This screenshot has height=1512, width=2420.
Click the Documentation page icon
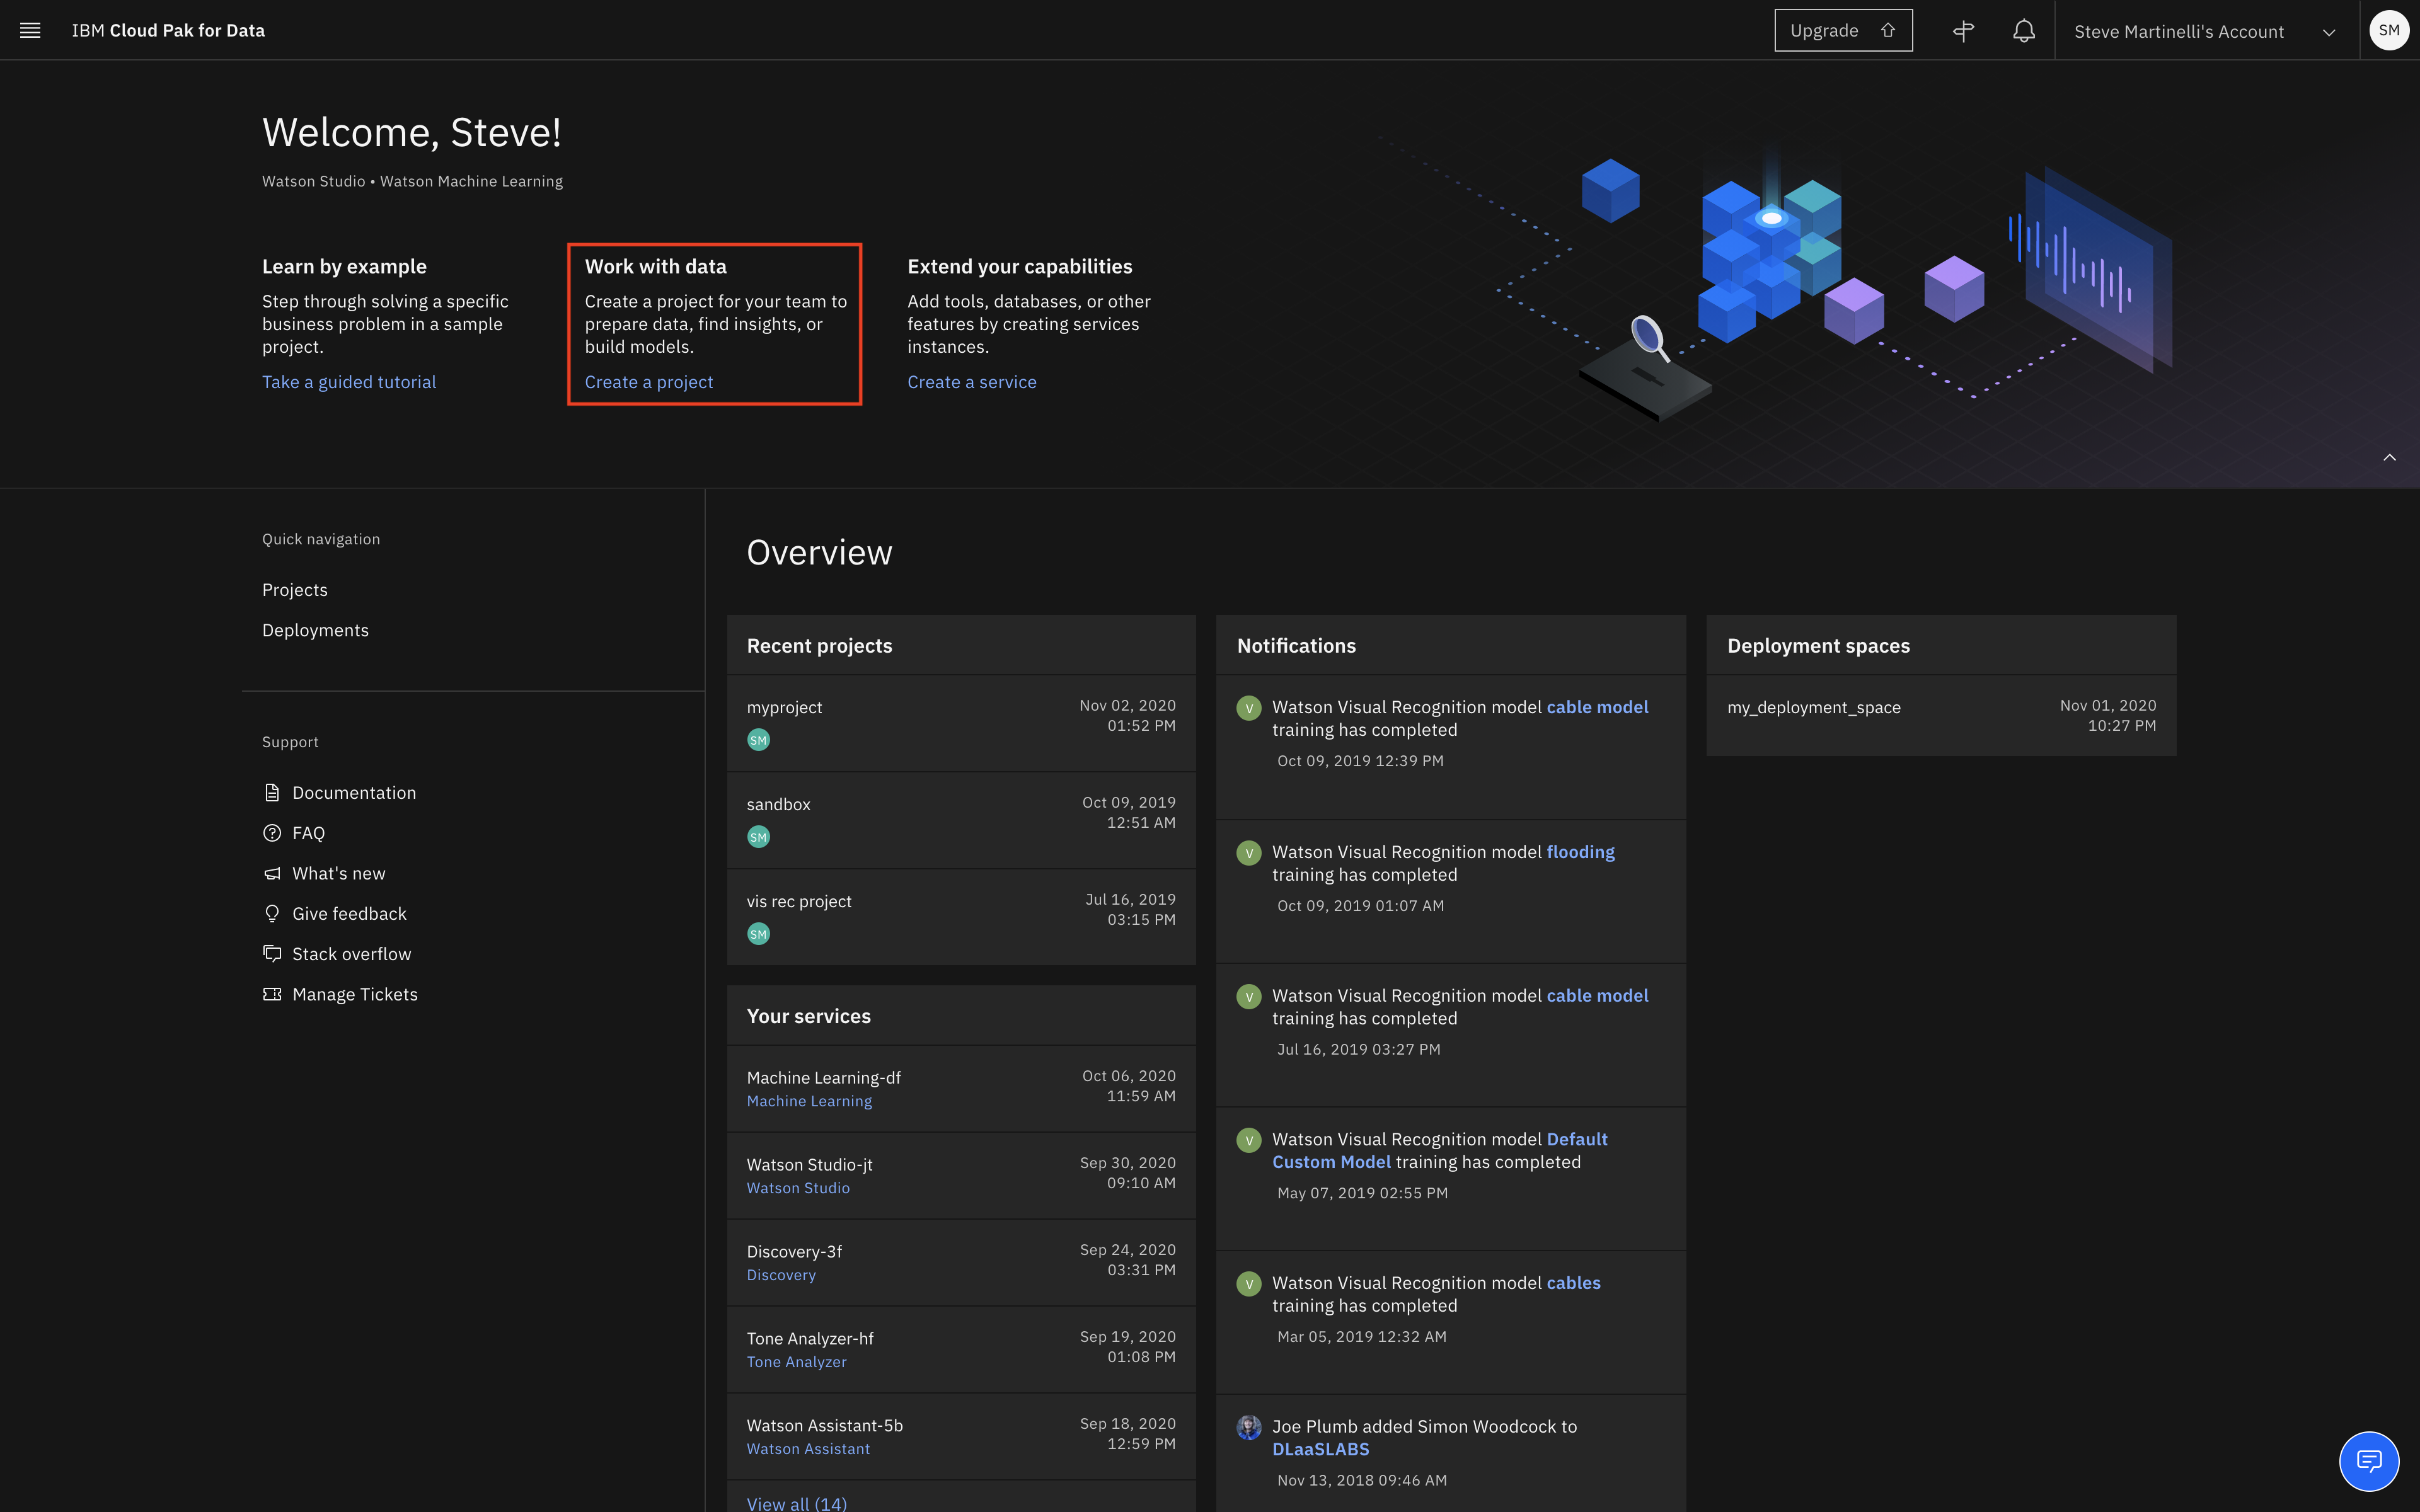pos(272,793)
